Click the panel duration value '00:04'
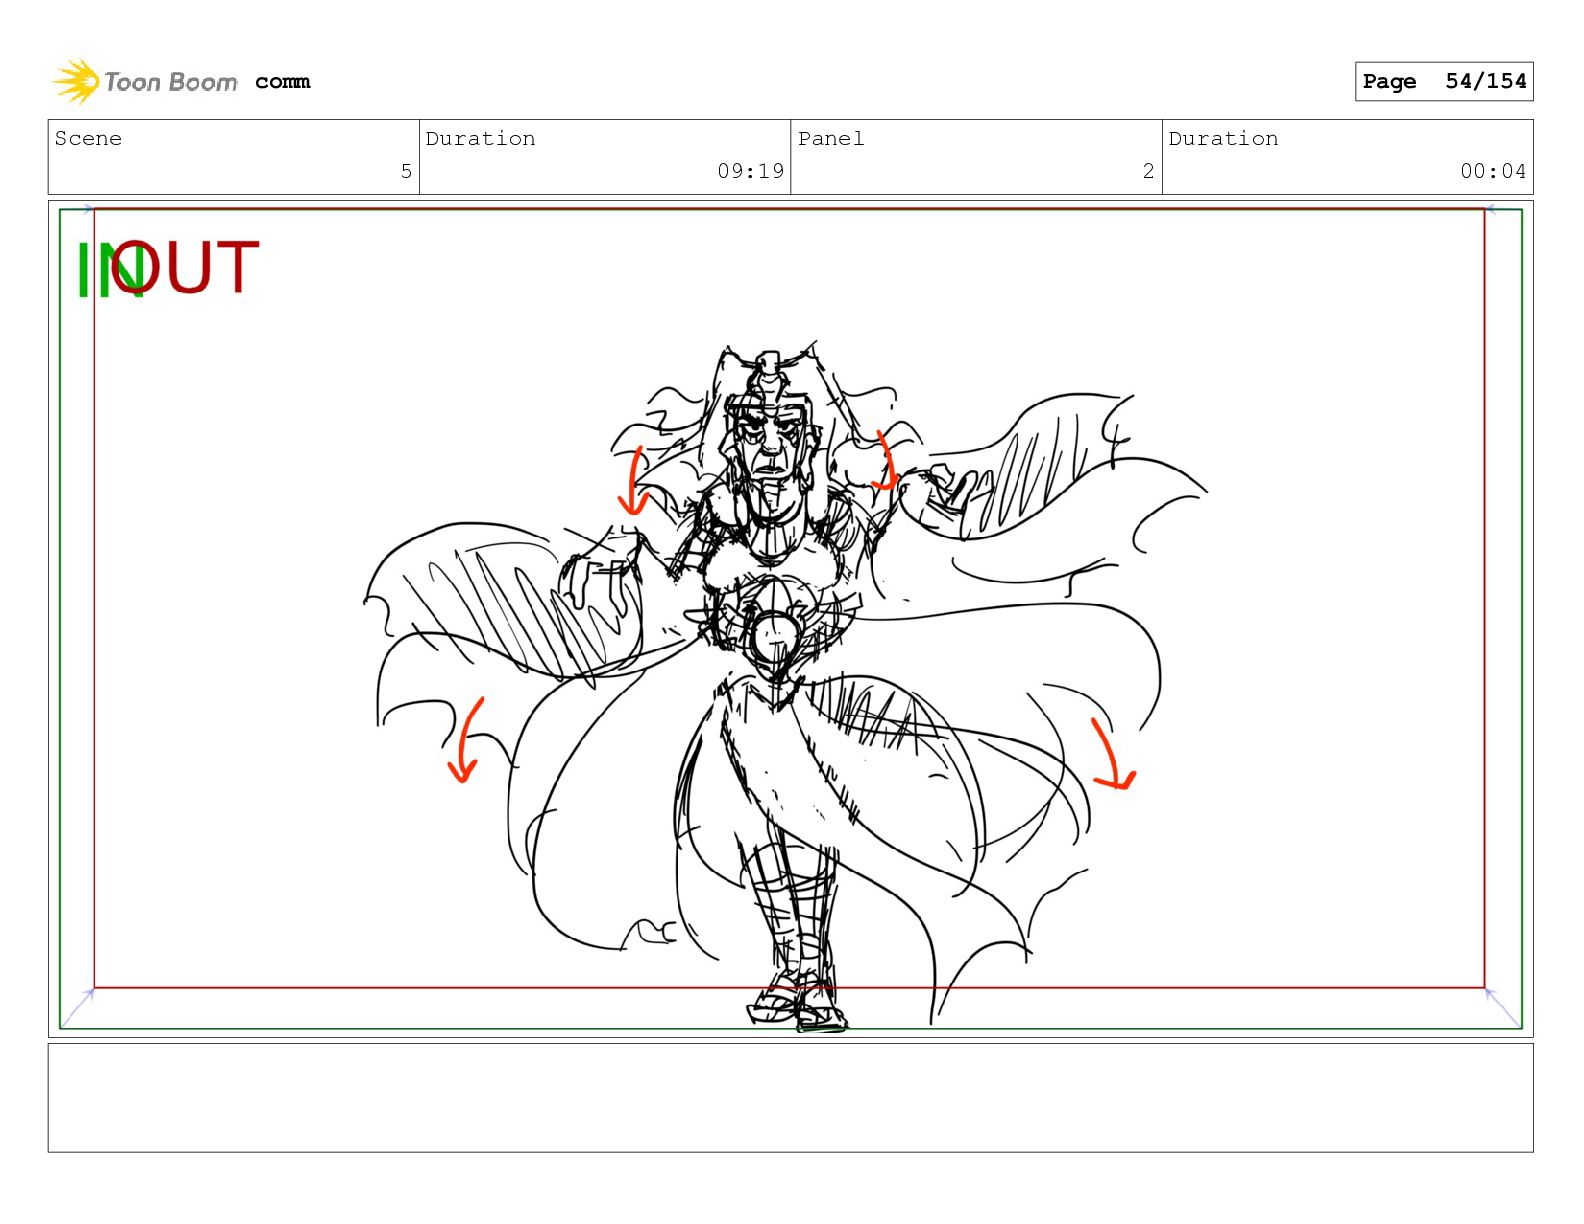The height and width of the screenshot is (1224, 1584). tap(1493, 171)
